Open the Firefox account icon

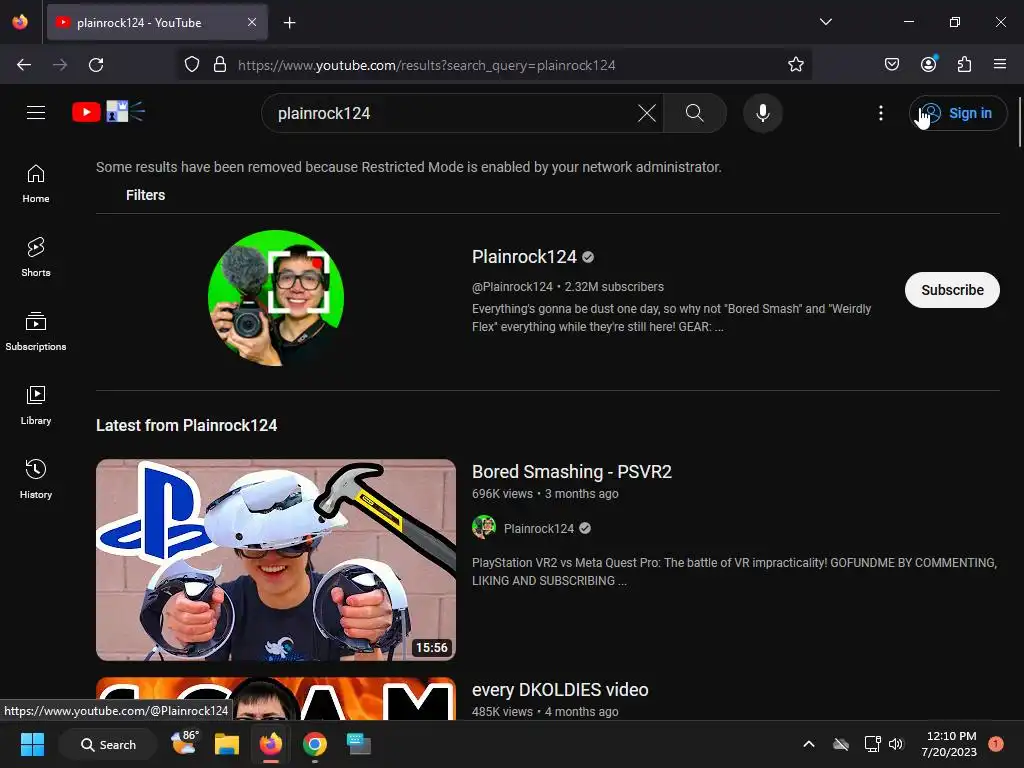coord(928,64)
